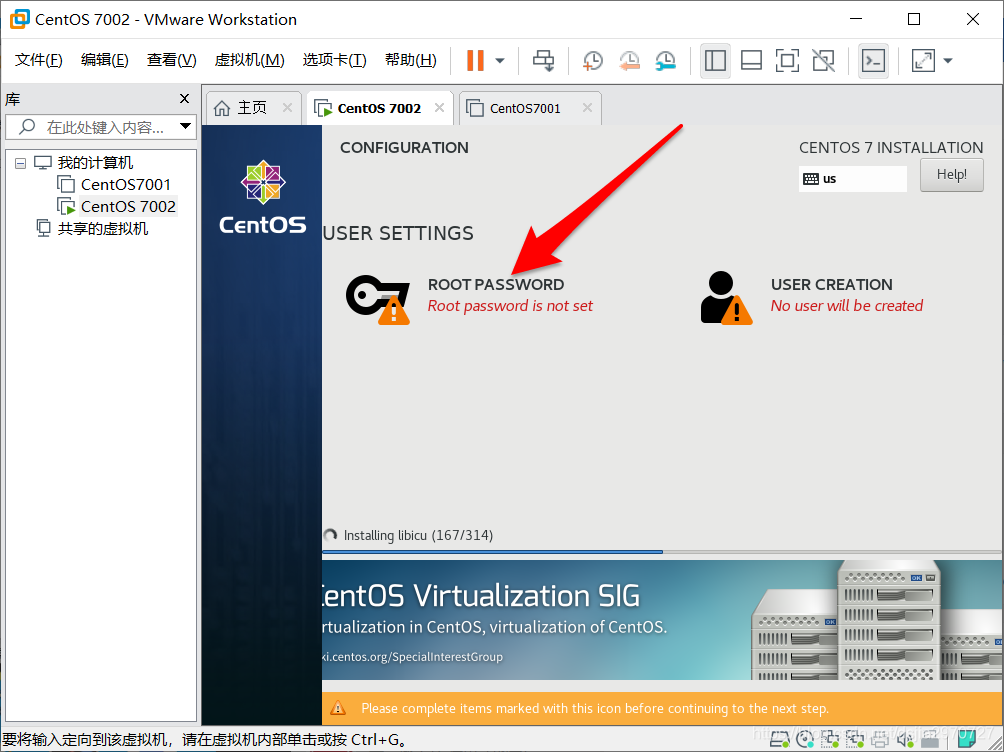1004x752 pixels.
Task: Click the warning triangle icon in orange bar
Action: click(337, 708)
